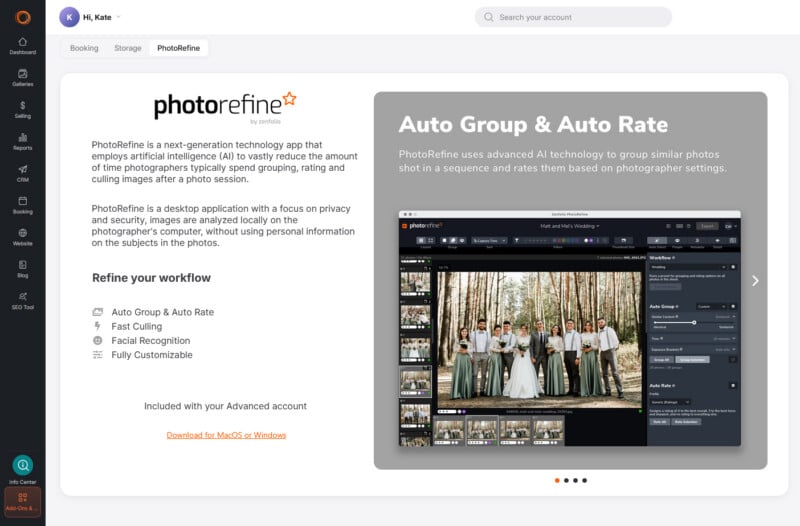Click the Auto Group & Auto Rate heading

click(x=533, y=124)
